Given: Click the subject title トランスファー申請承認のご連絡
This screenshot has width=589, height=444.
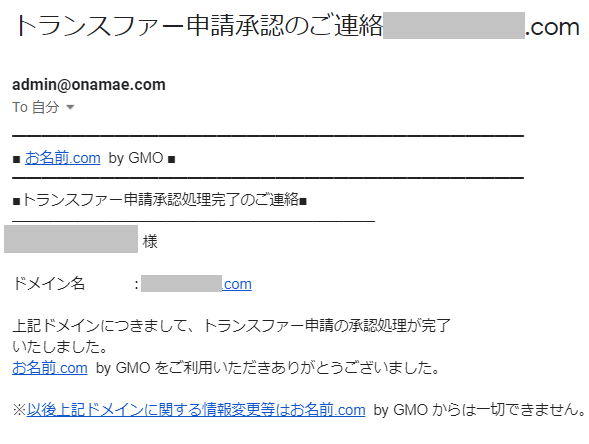Looking at the screenshot, I should tap(199, 26).
